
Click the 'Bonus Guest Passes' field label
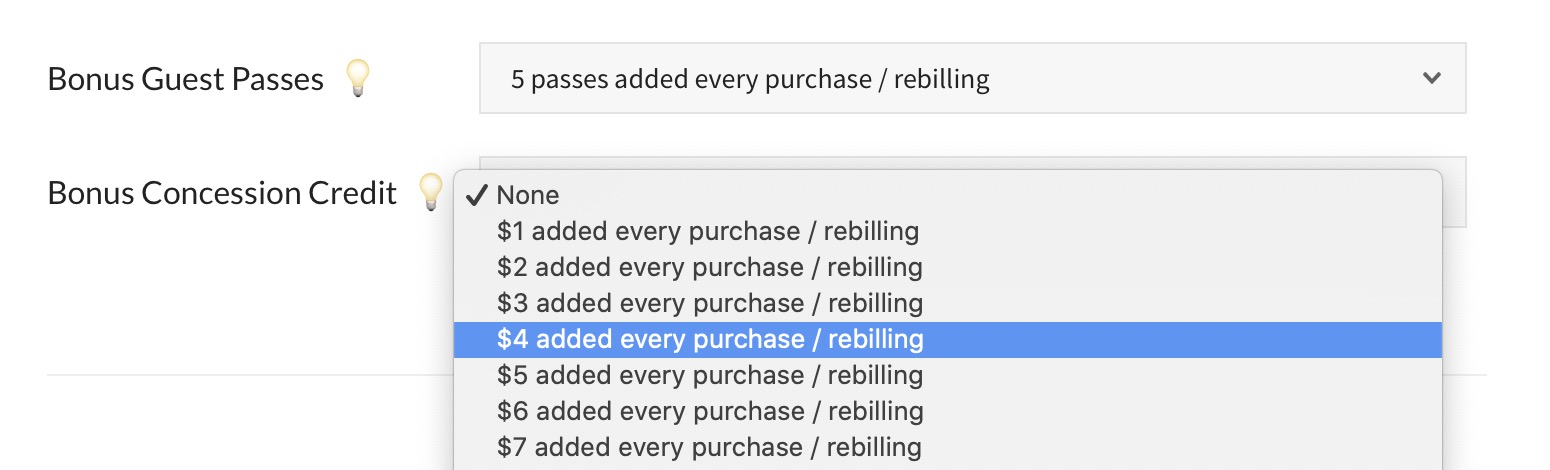point(186,79)
